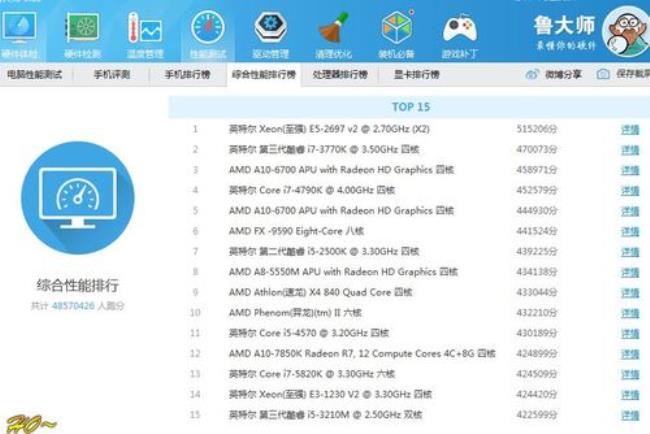
Task: Open 详情 for i5-2500K row
Action: tap(630, 252)
